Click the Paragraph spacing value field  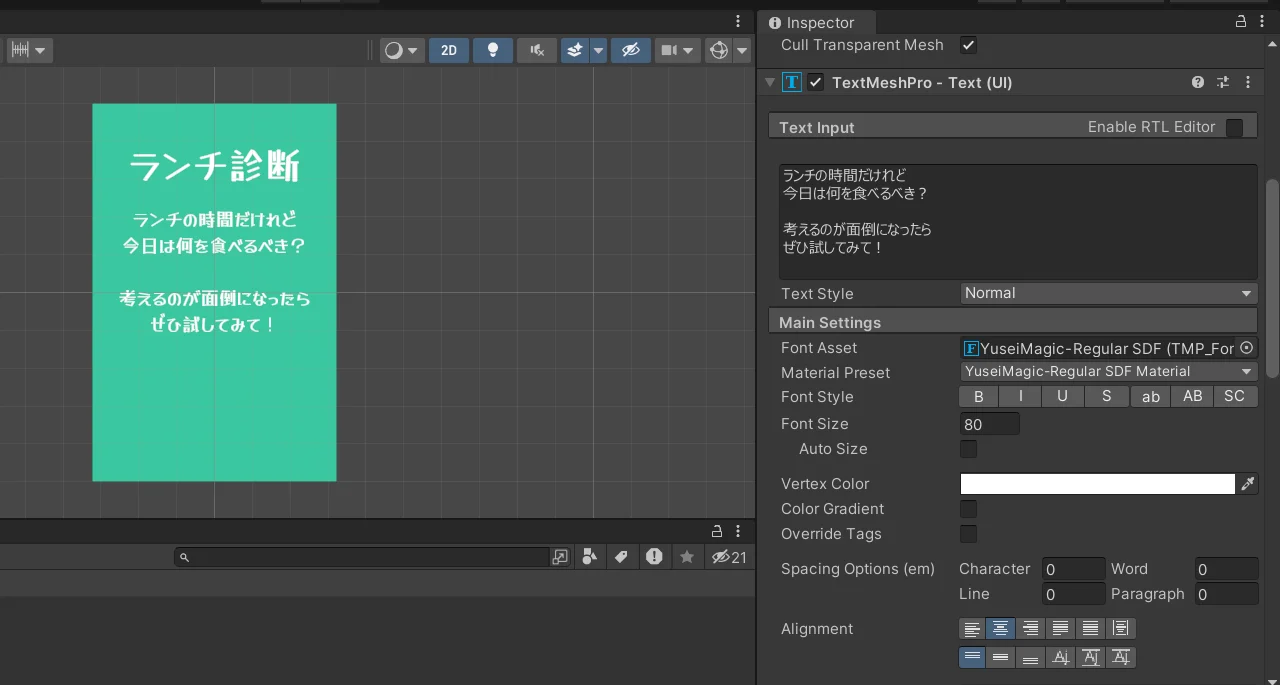[1227, 594]
